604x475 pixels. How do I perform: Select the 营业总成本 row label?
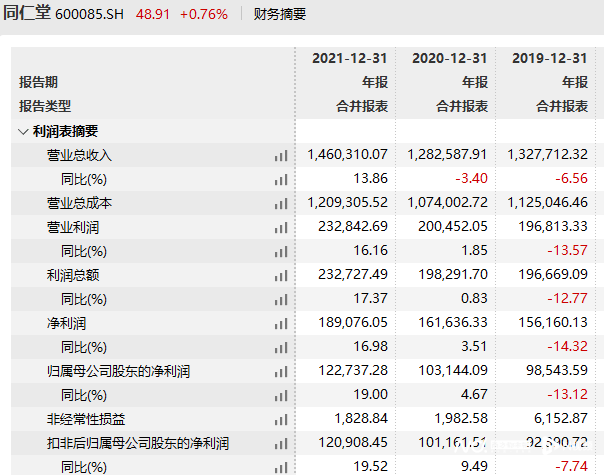[79, 203]
